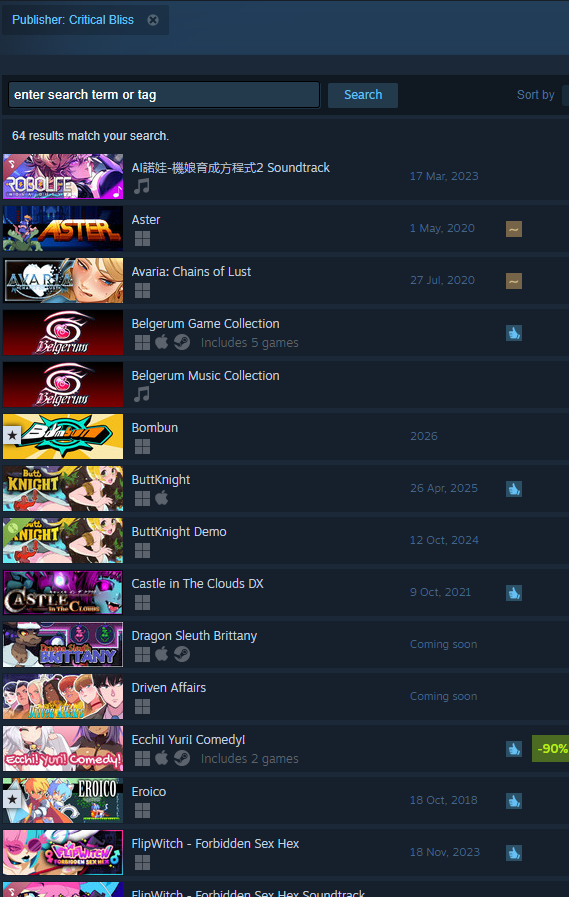Click the Windows icon under Avaria: Chains of Lust

tap(142, 291)
